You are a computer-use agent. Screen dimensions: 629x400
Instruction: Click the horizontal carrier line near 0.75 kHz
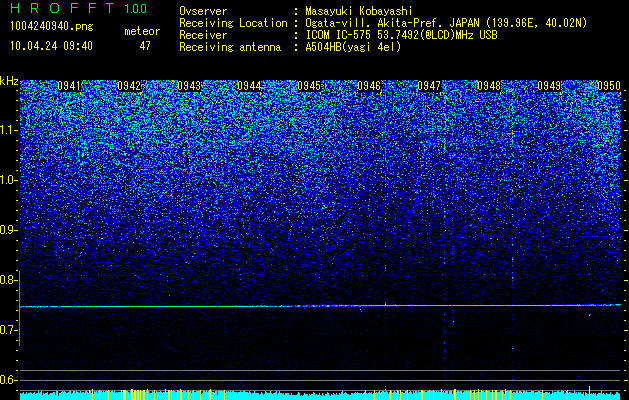pos(320,306)
